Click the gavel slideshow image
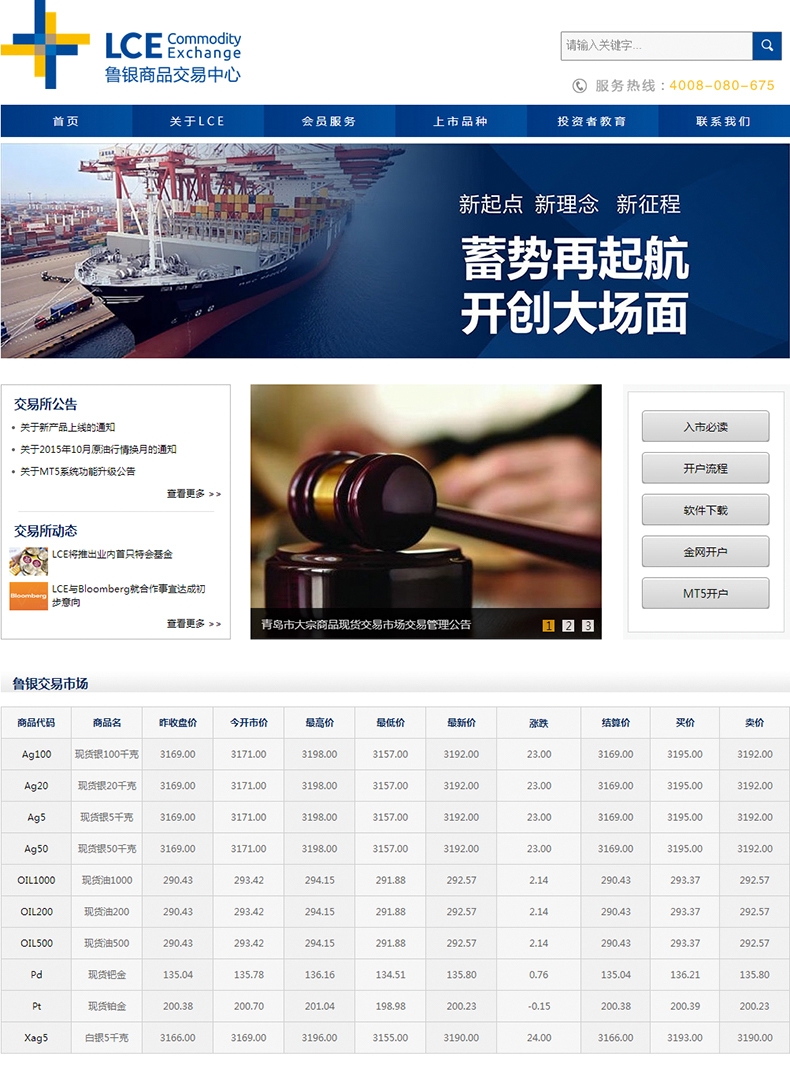 [425, 500]
